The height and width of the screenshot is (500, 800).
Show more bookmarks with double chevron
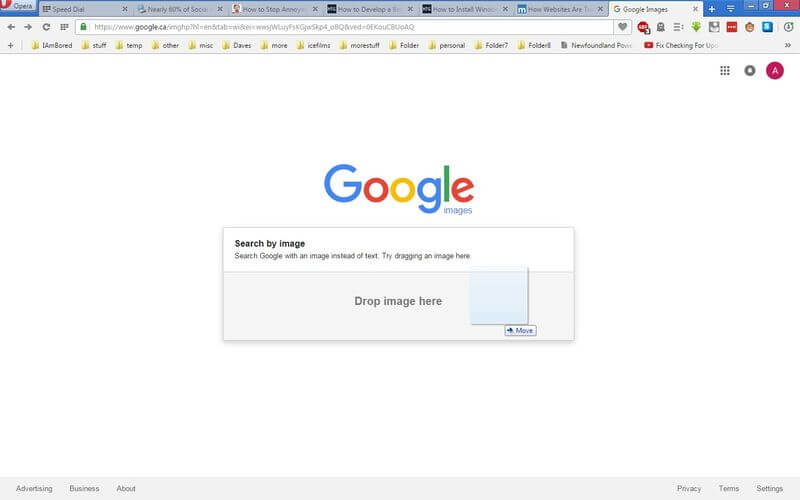coord(787,45)
